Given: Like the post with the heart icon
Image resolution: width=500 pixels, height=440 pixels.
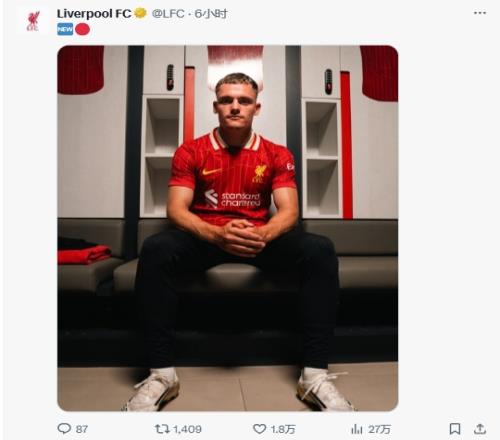Looking at the screenshot, I should [x=259, y=429].
